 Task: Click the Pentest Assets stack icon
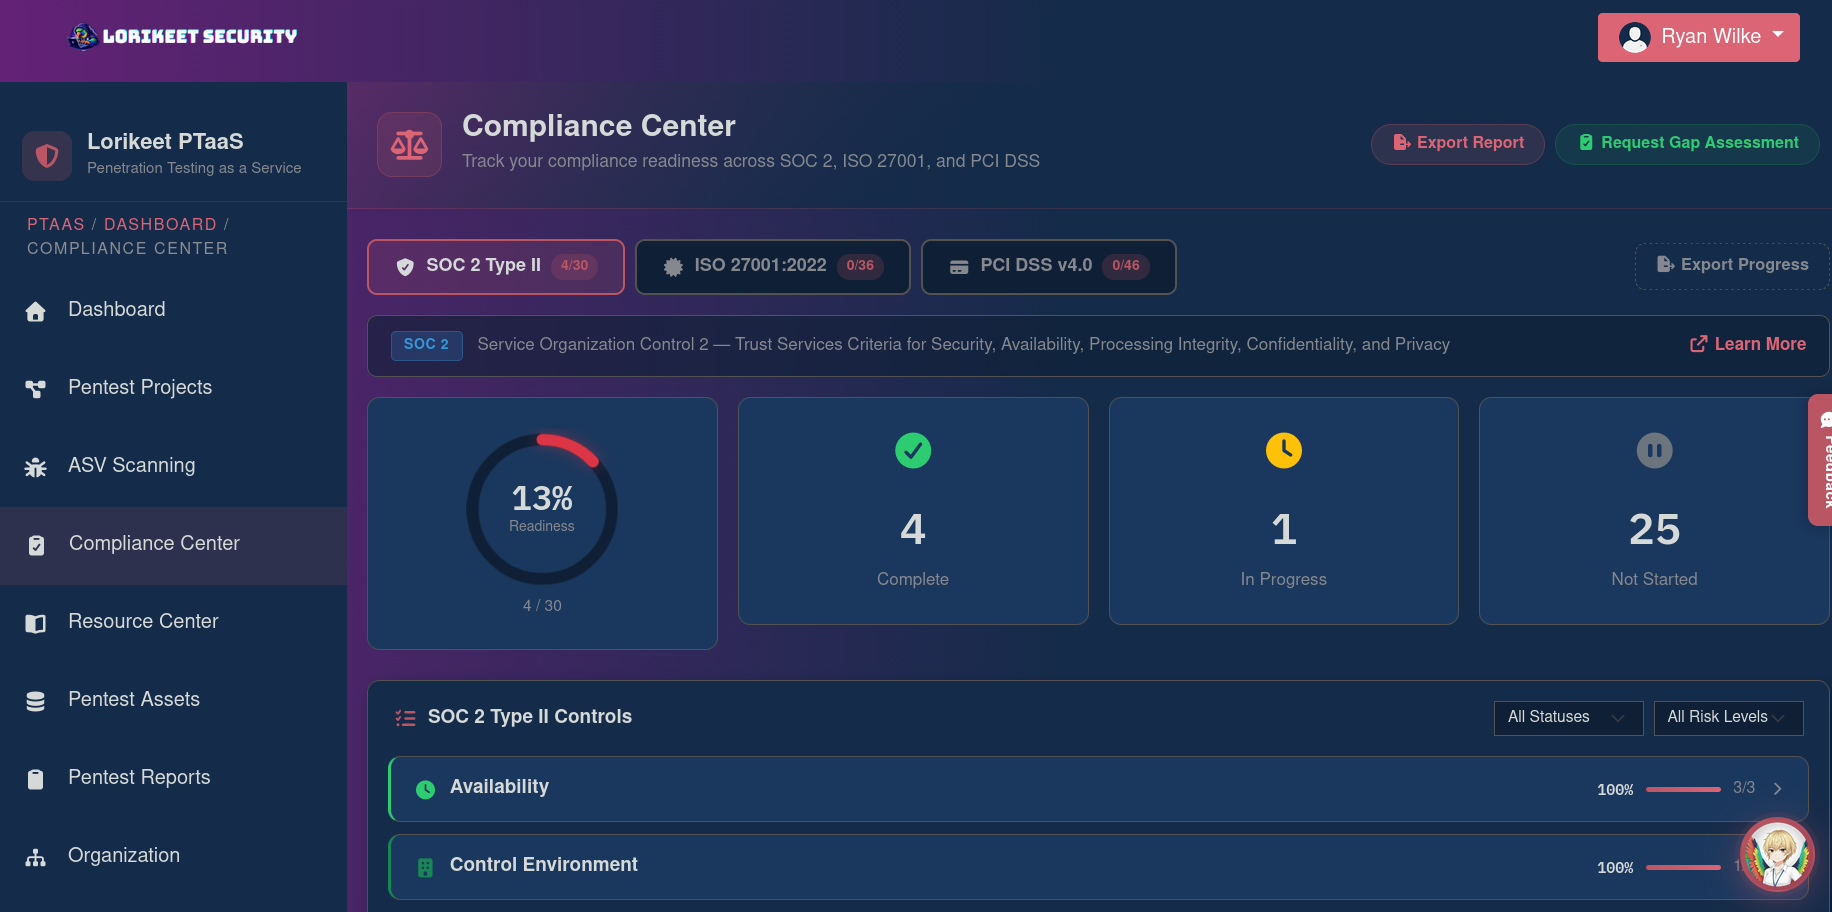click(36, 700)
